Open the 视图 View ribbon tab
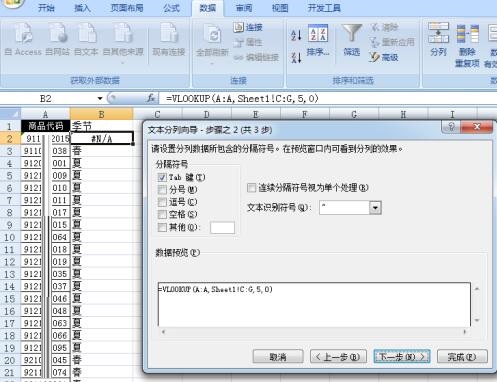497x382 pixels. click(280, 8)
